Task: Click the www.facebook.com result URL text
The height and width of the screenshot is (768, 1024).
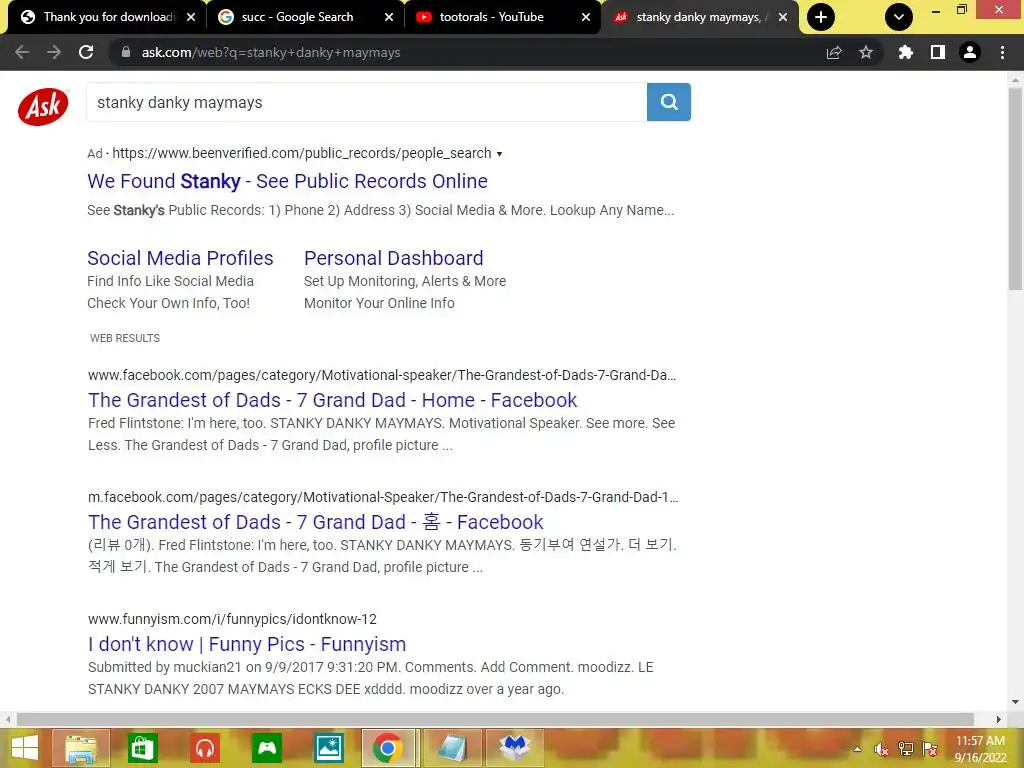Action: coord(382,375)
